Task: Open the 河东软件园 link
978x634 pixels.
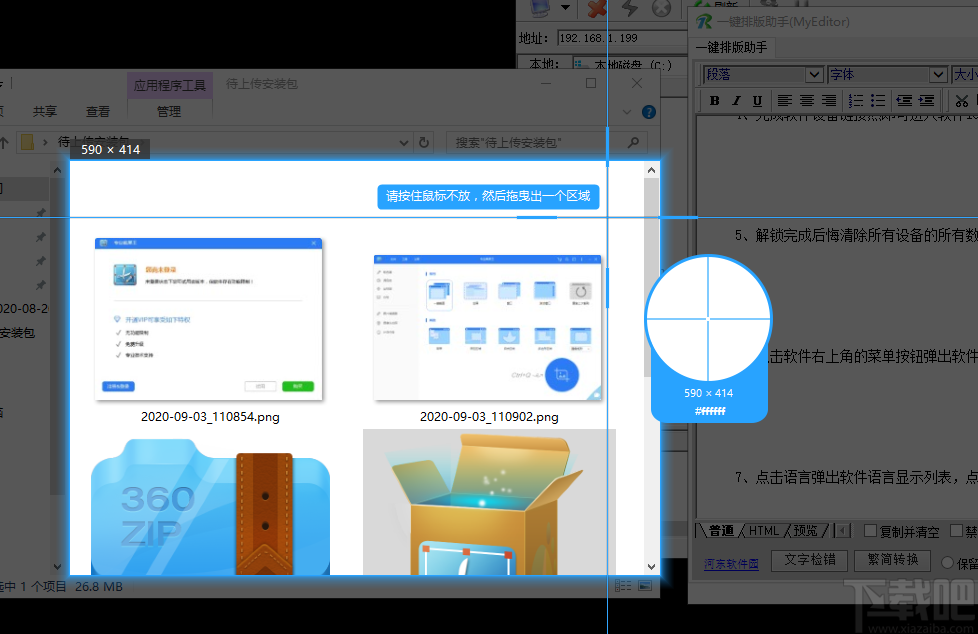Action: [731, 561]
